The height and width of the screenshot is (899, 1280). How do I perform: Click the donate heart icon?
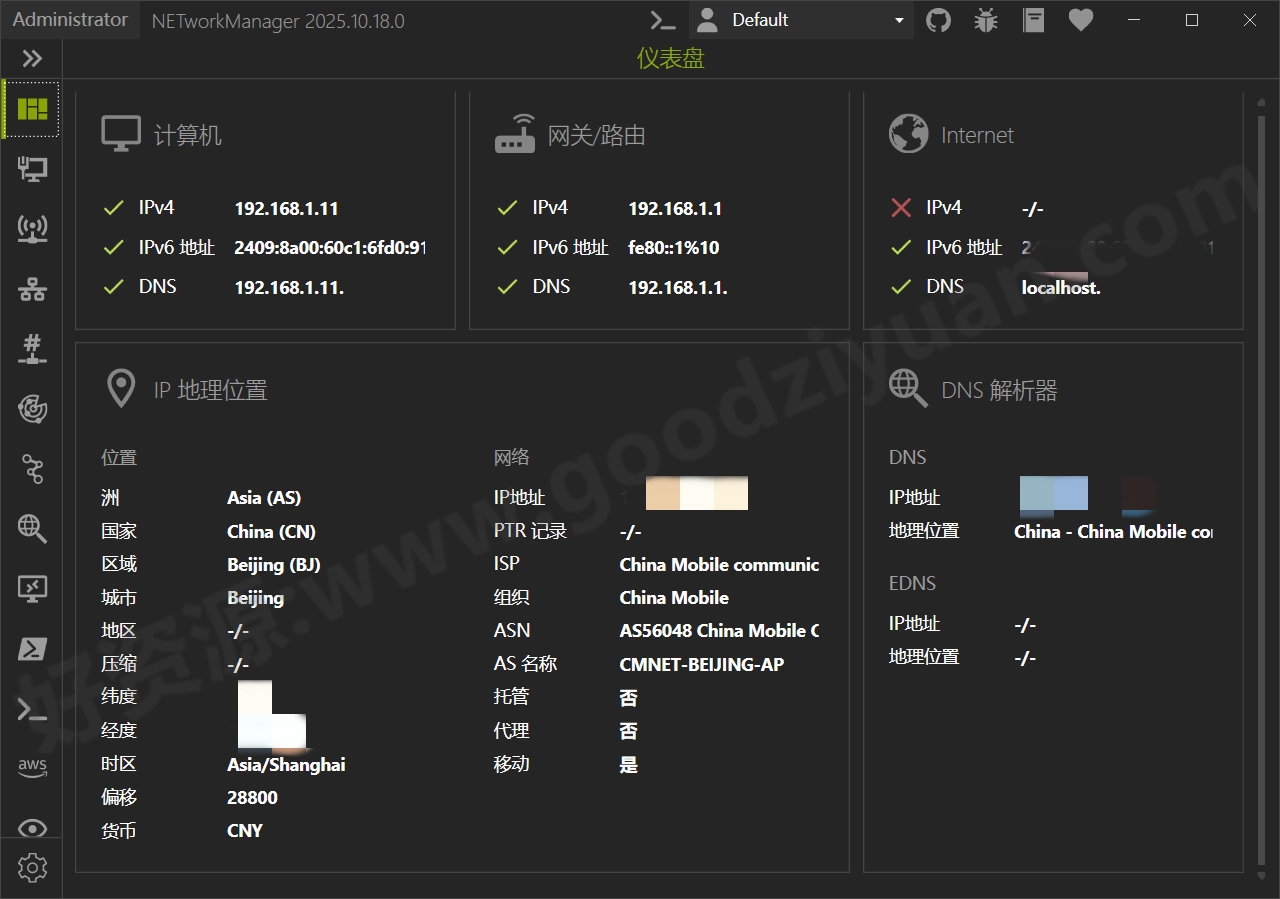point(1080,20)
